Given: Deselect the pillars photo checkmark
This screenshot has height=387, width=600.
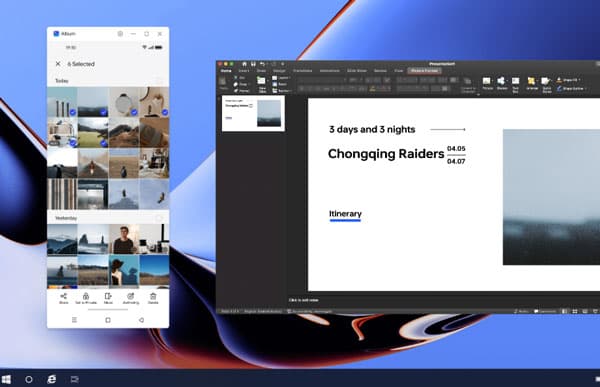Looking at the screenshot, I should 72,112.
